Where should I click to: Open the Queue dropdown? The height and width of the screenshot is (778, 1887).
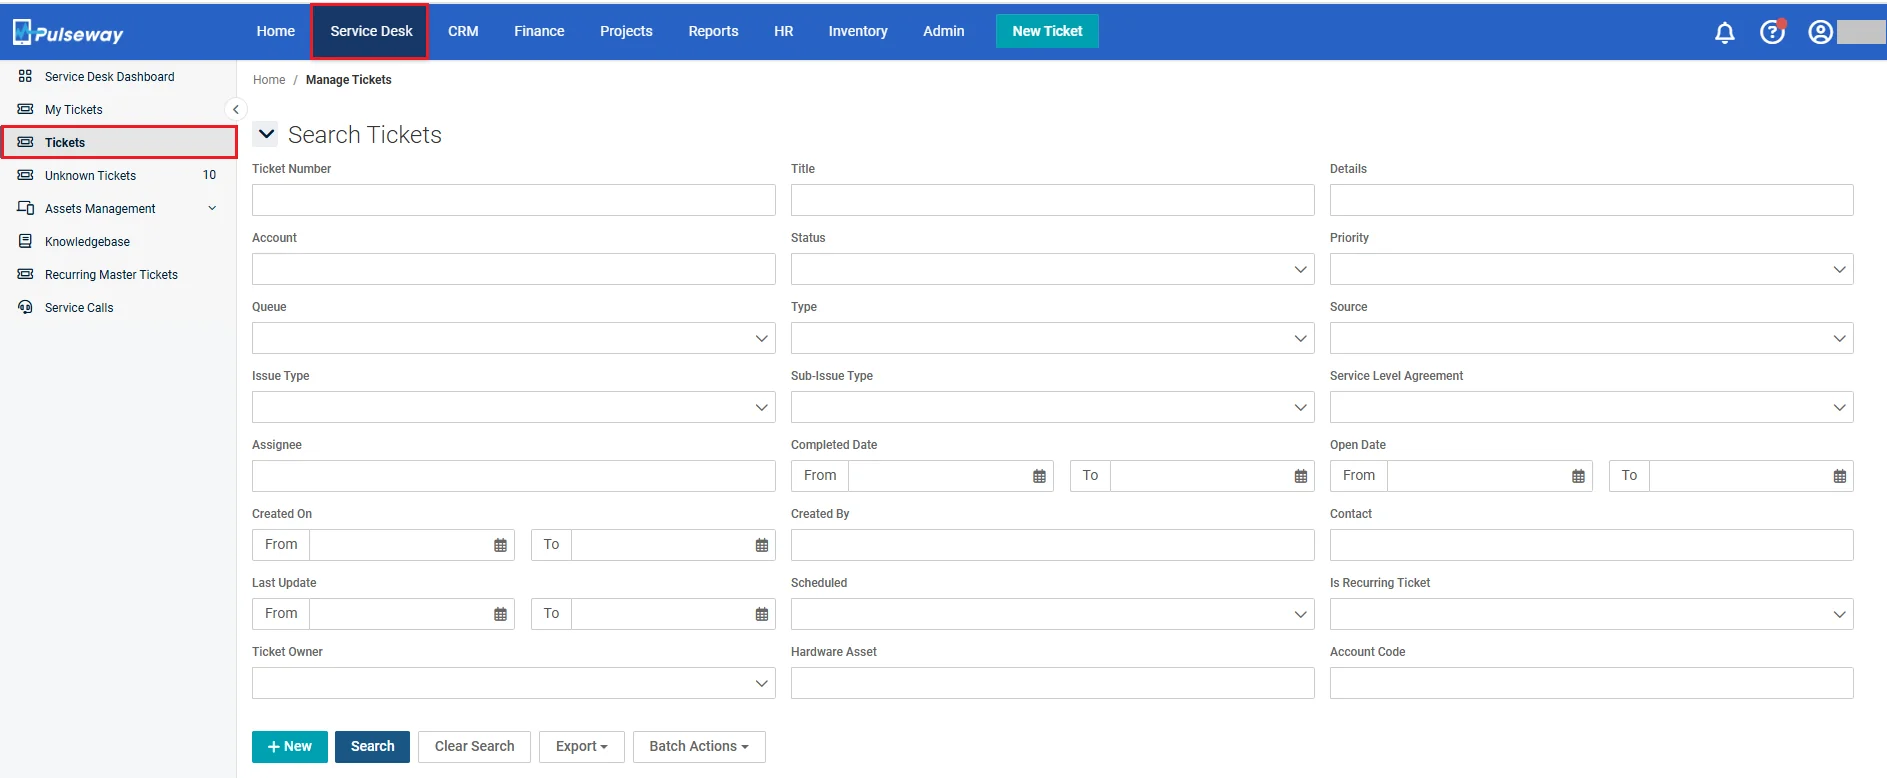coord(513,338)
